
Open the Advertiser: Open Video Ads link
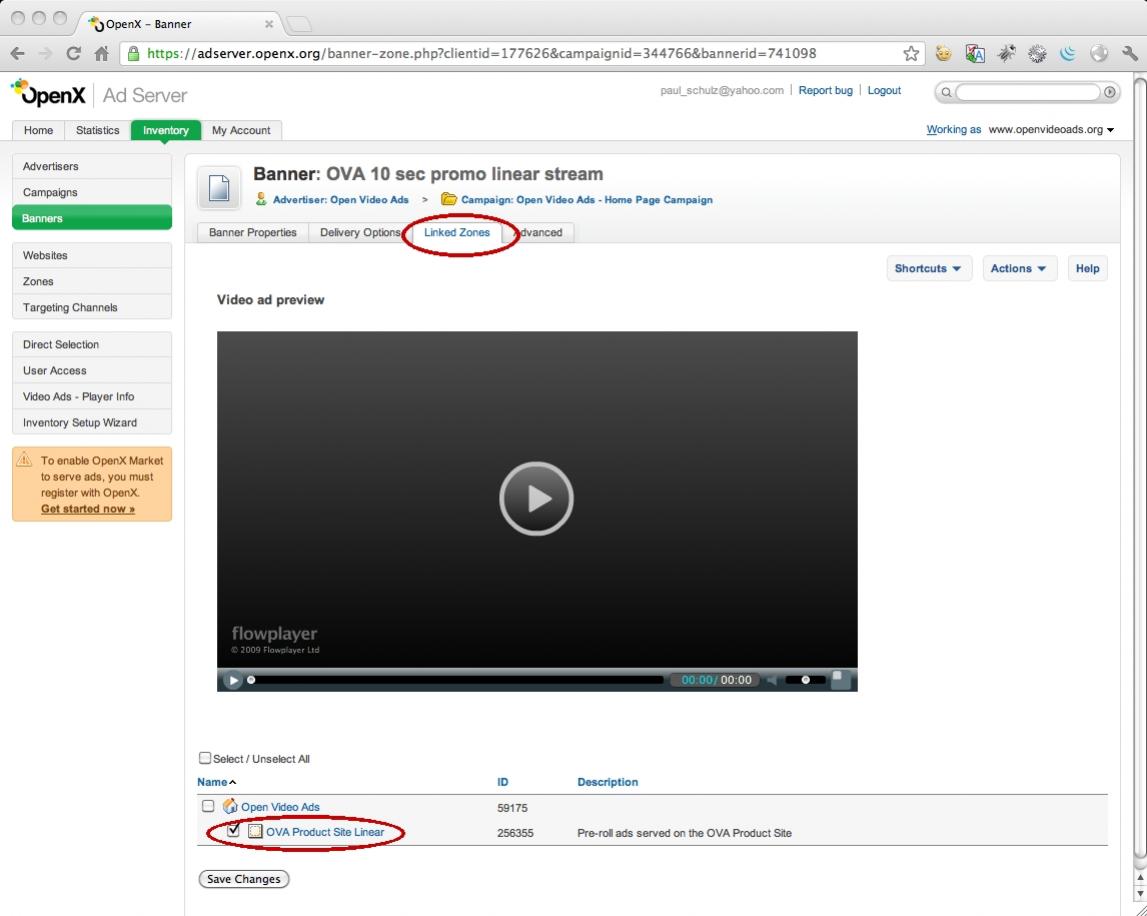pyautogui.click(x=341, y=200)
